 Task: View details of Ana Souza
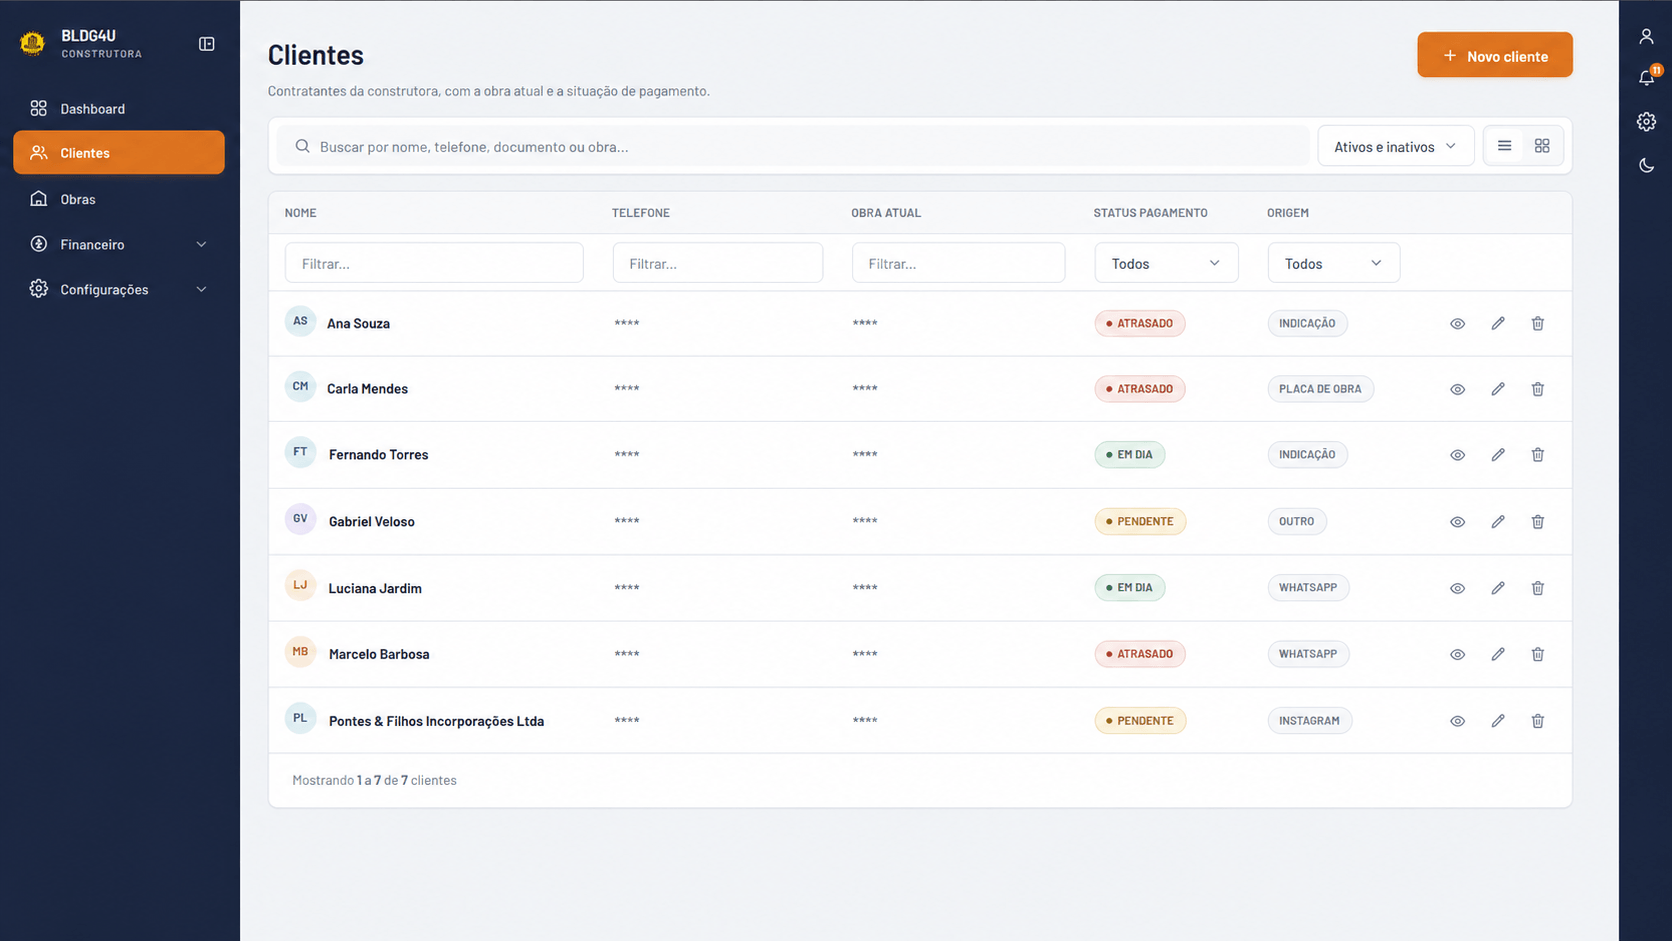point(1457,324)
